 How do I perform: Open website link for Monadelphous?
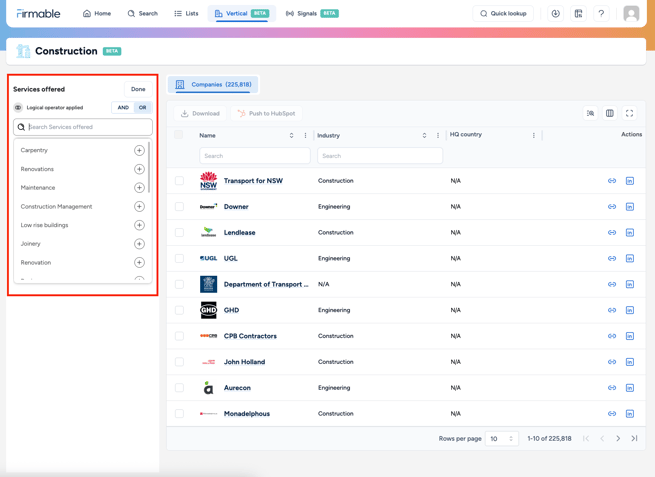[x=612, y=414]
